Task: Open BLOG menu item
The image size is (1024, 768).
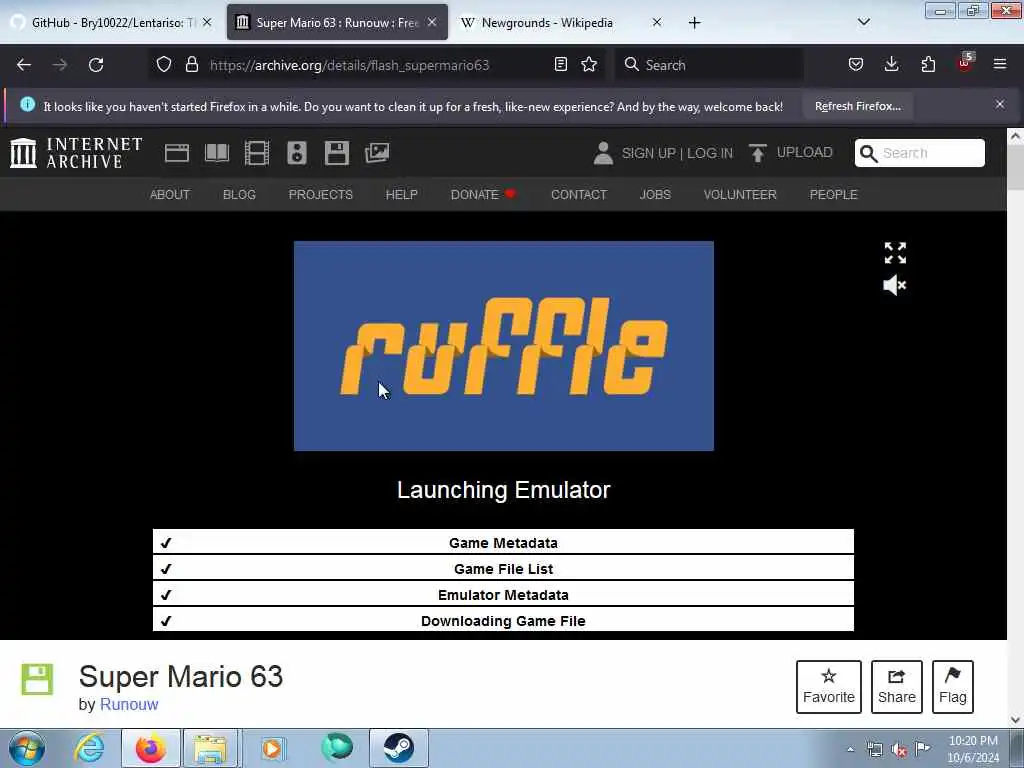Action: pyautogui.click(x=239, y=195)
